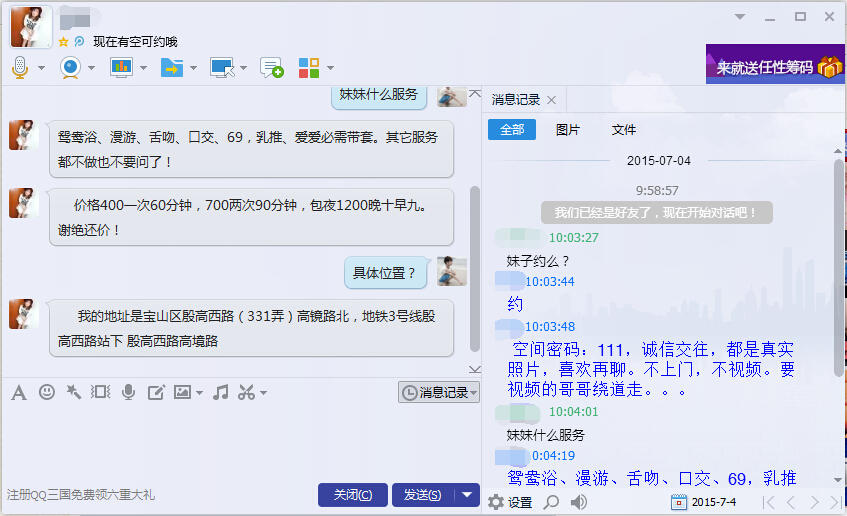Click sender avatar beside 具体位置？ message
Viewport: 847px width, 516px height.
[x=452, y=271]
